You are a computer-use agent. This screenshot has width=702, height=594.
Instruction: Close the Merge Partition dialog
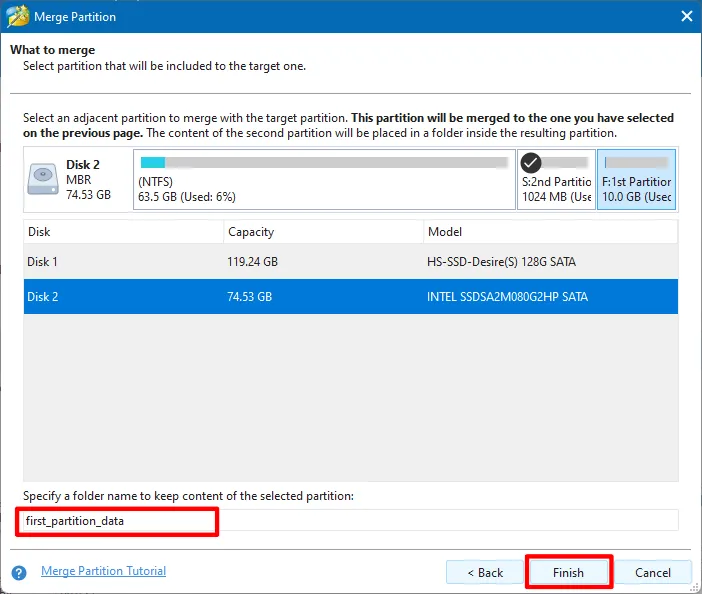tap(687, 17)
